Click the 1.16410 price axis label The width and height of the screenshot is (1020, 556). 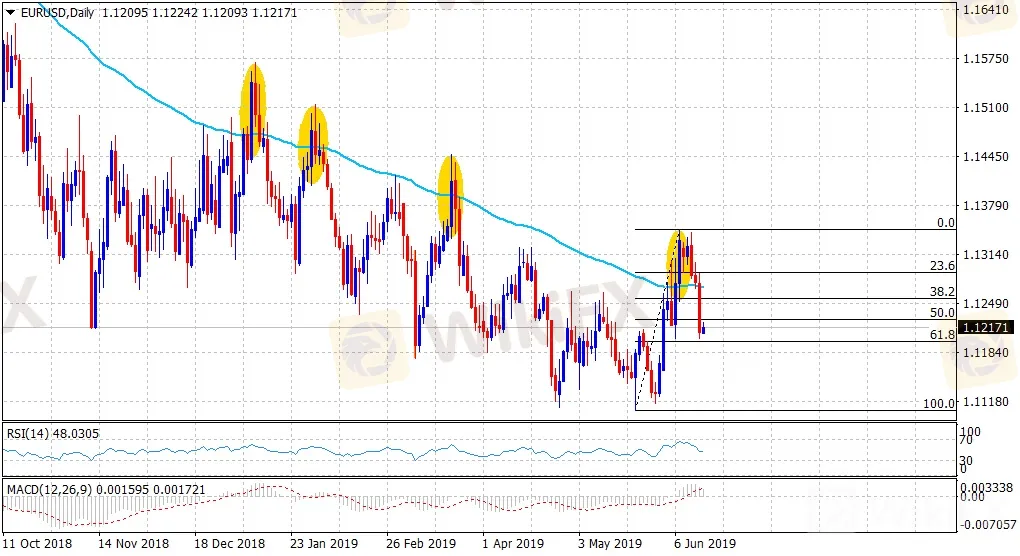click(x=984, y=9)
